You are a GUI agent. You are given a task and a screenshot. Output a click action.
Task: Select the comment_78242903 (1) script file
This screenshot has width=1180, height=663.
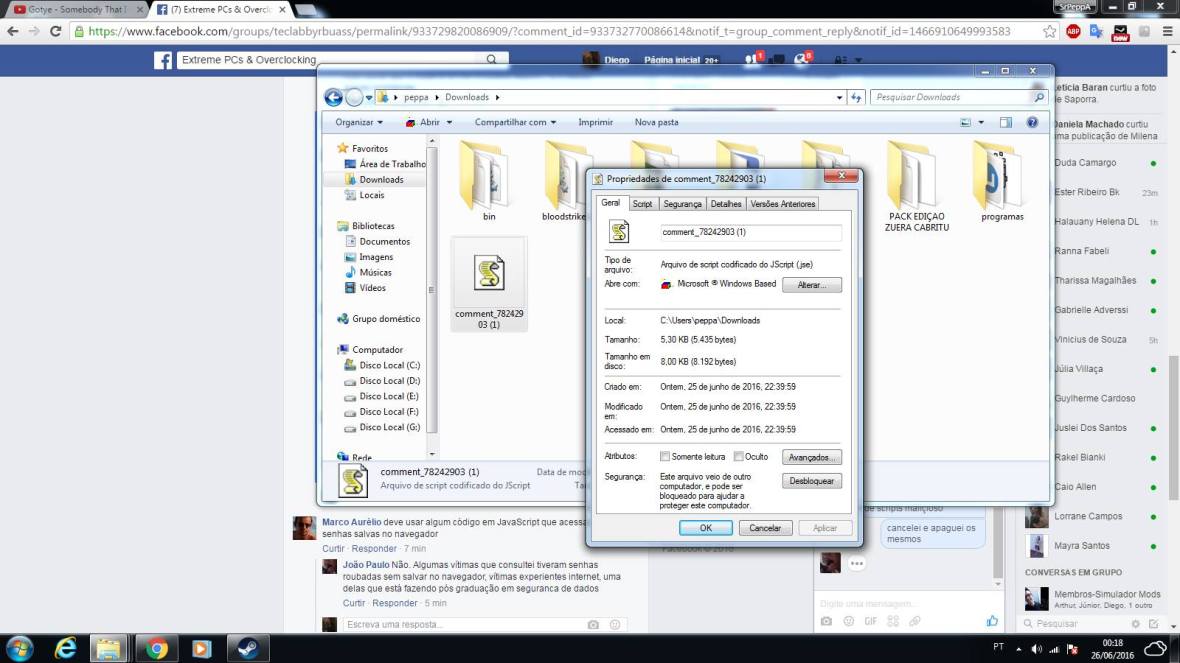click(x=489, y=283)
